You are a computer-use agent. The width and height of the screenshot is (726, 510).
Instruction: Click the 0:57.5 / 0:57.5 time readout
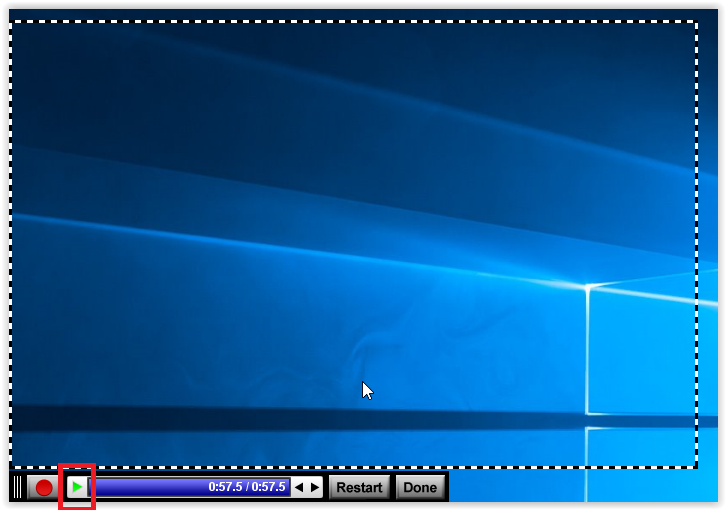coord(247,487)
